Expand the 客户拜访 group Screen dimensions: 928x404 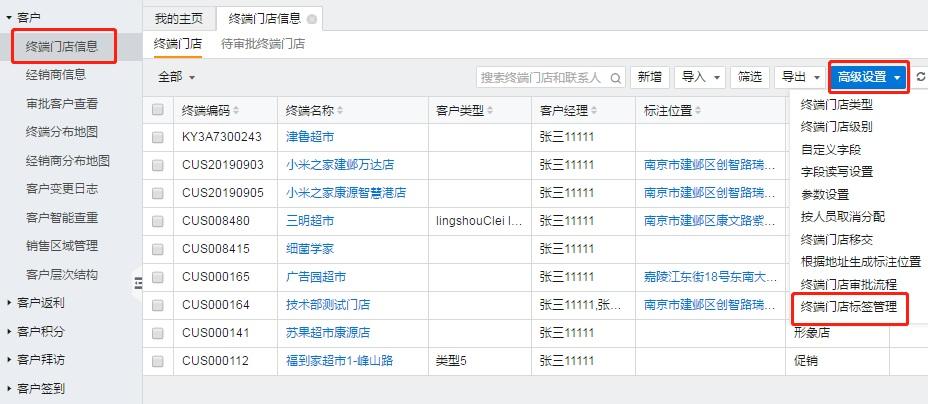tap(9, 360)
